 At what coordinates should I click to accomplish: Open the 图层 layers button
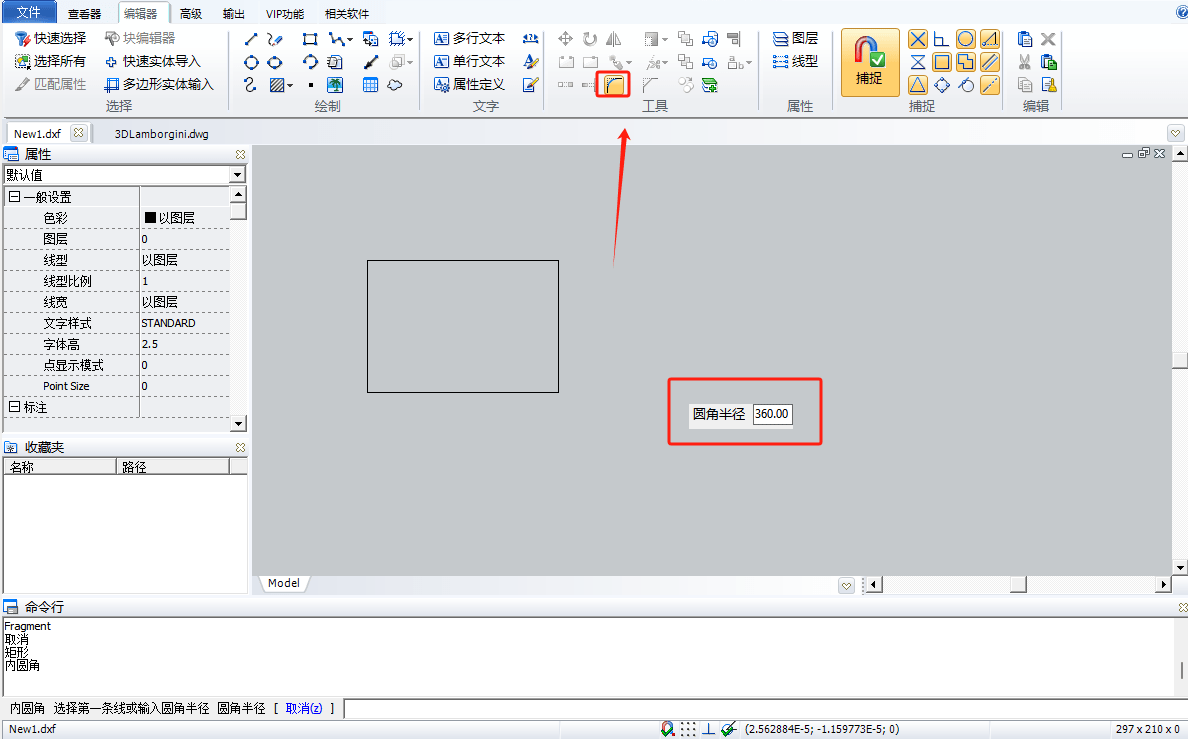pyautogui.click(x=796, y=39)
